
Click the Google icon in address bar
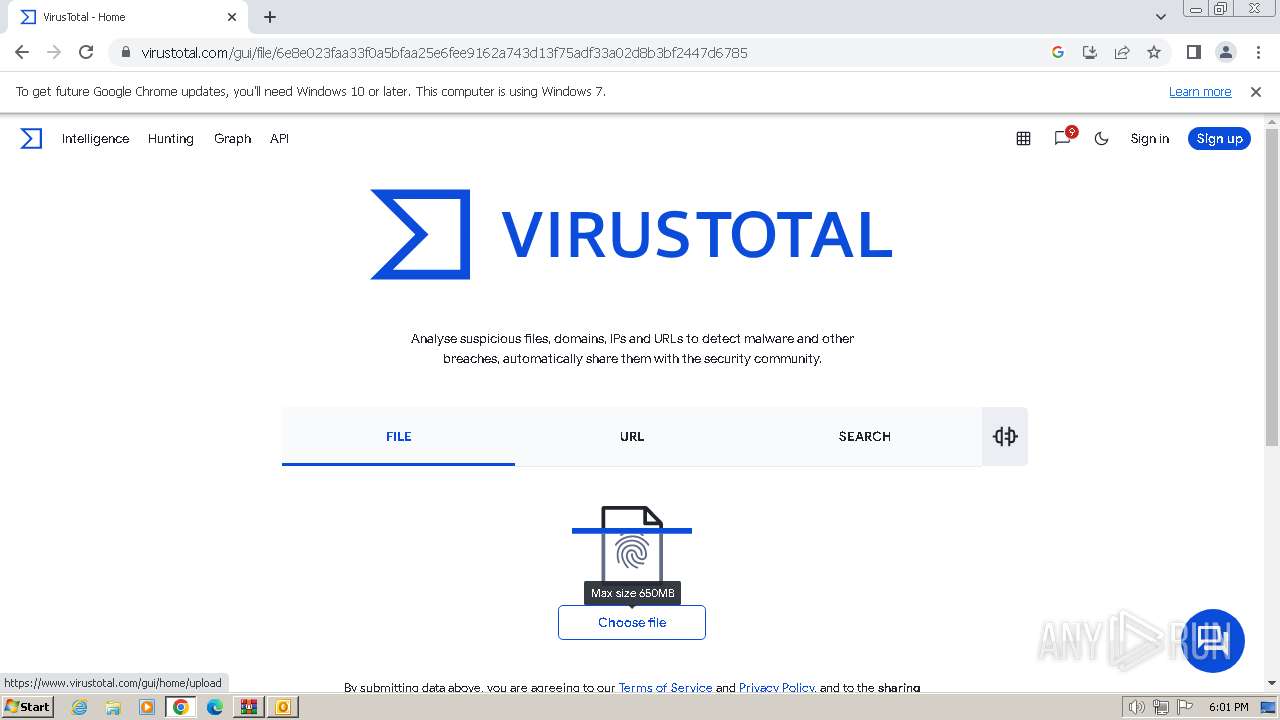pyautogui.click(x=1058, y=52)
